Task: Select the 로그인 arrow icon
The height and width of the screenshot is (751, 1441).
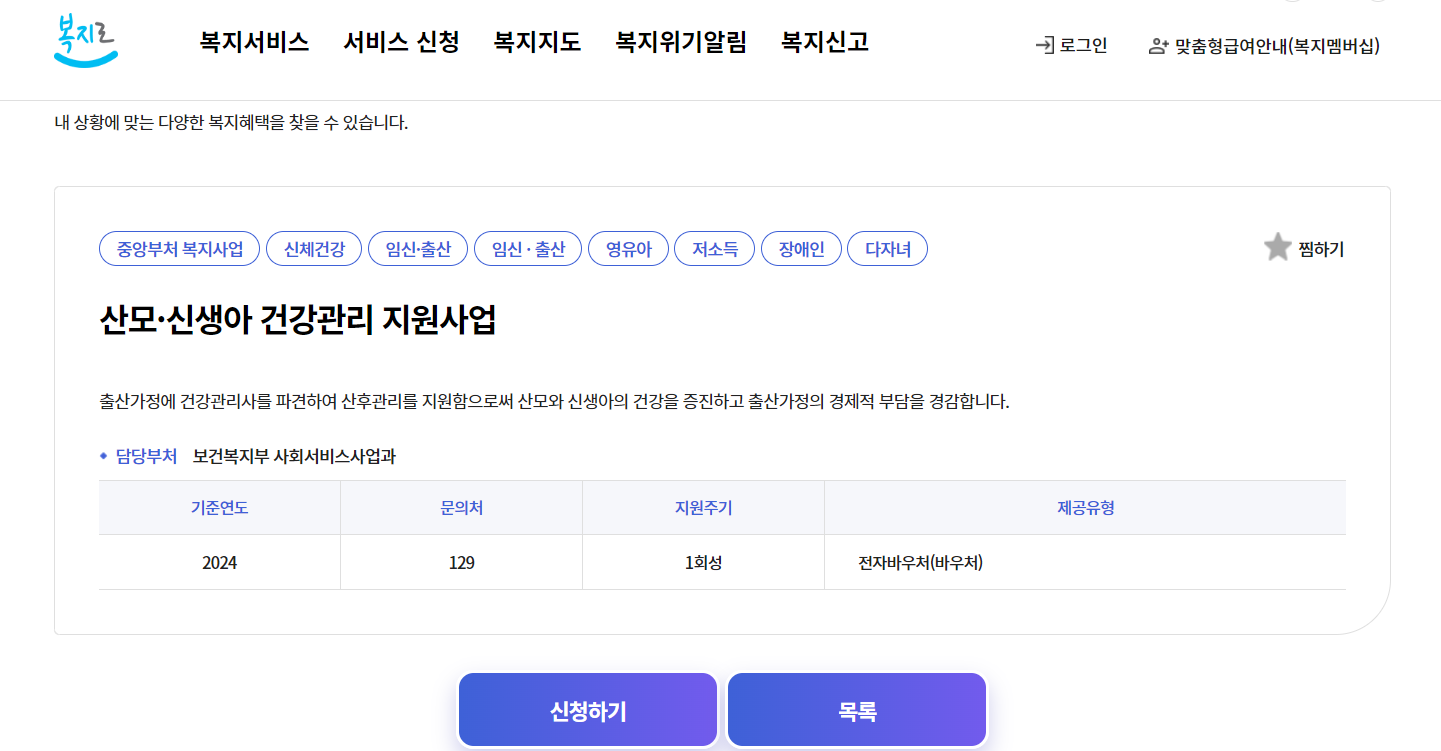Action: 1046,44
